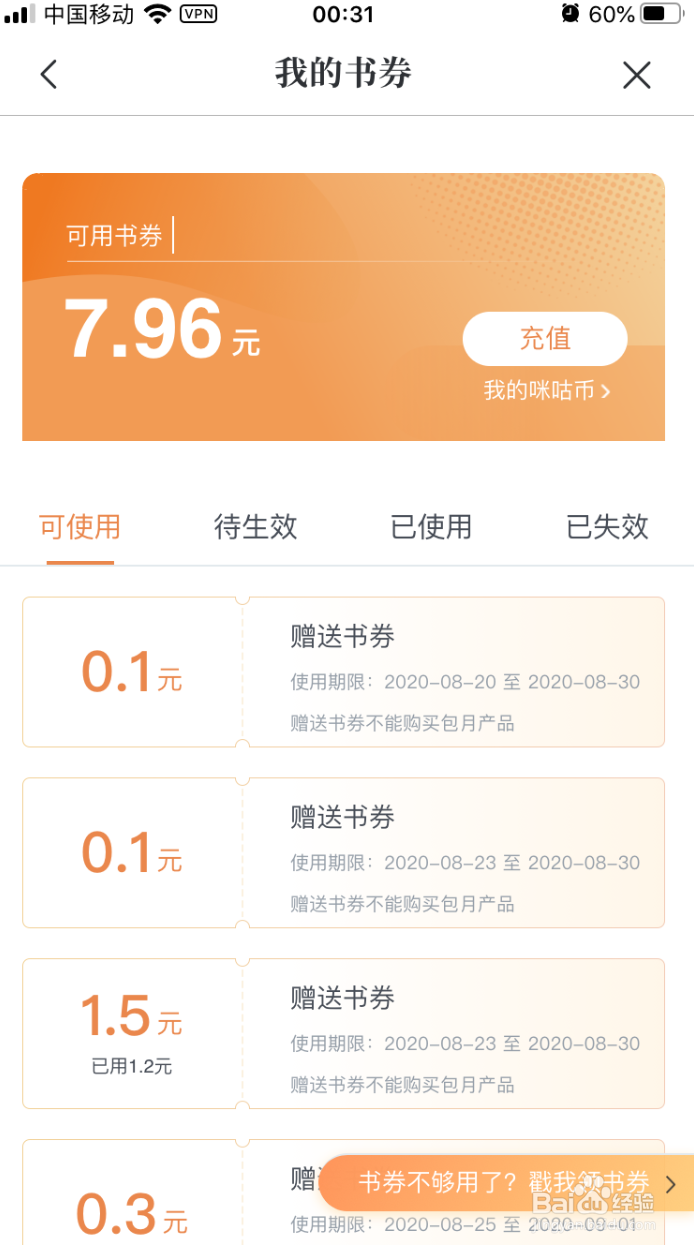Select the 1.5元 coupon card
The image size is (694, 1249).
click(343, 1033)
